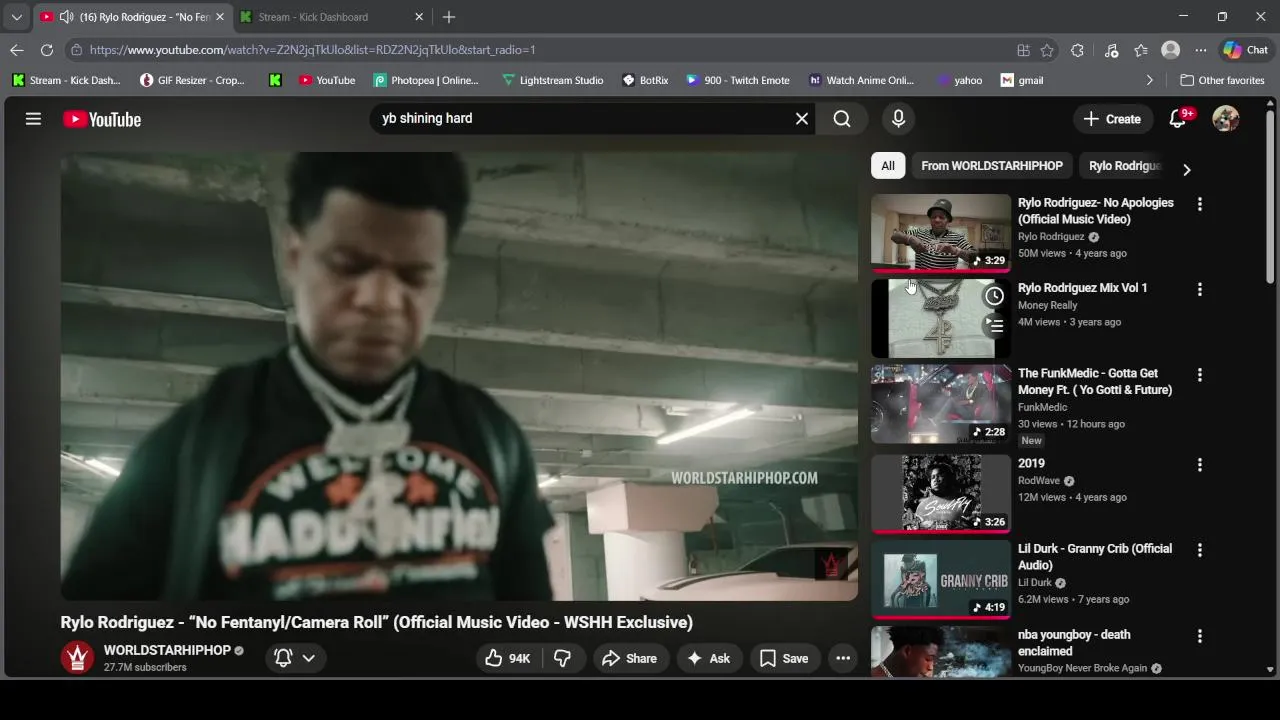Open the YouTube hamburger guide menu
Viewport: 1280px width, 720px height.
33,119
